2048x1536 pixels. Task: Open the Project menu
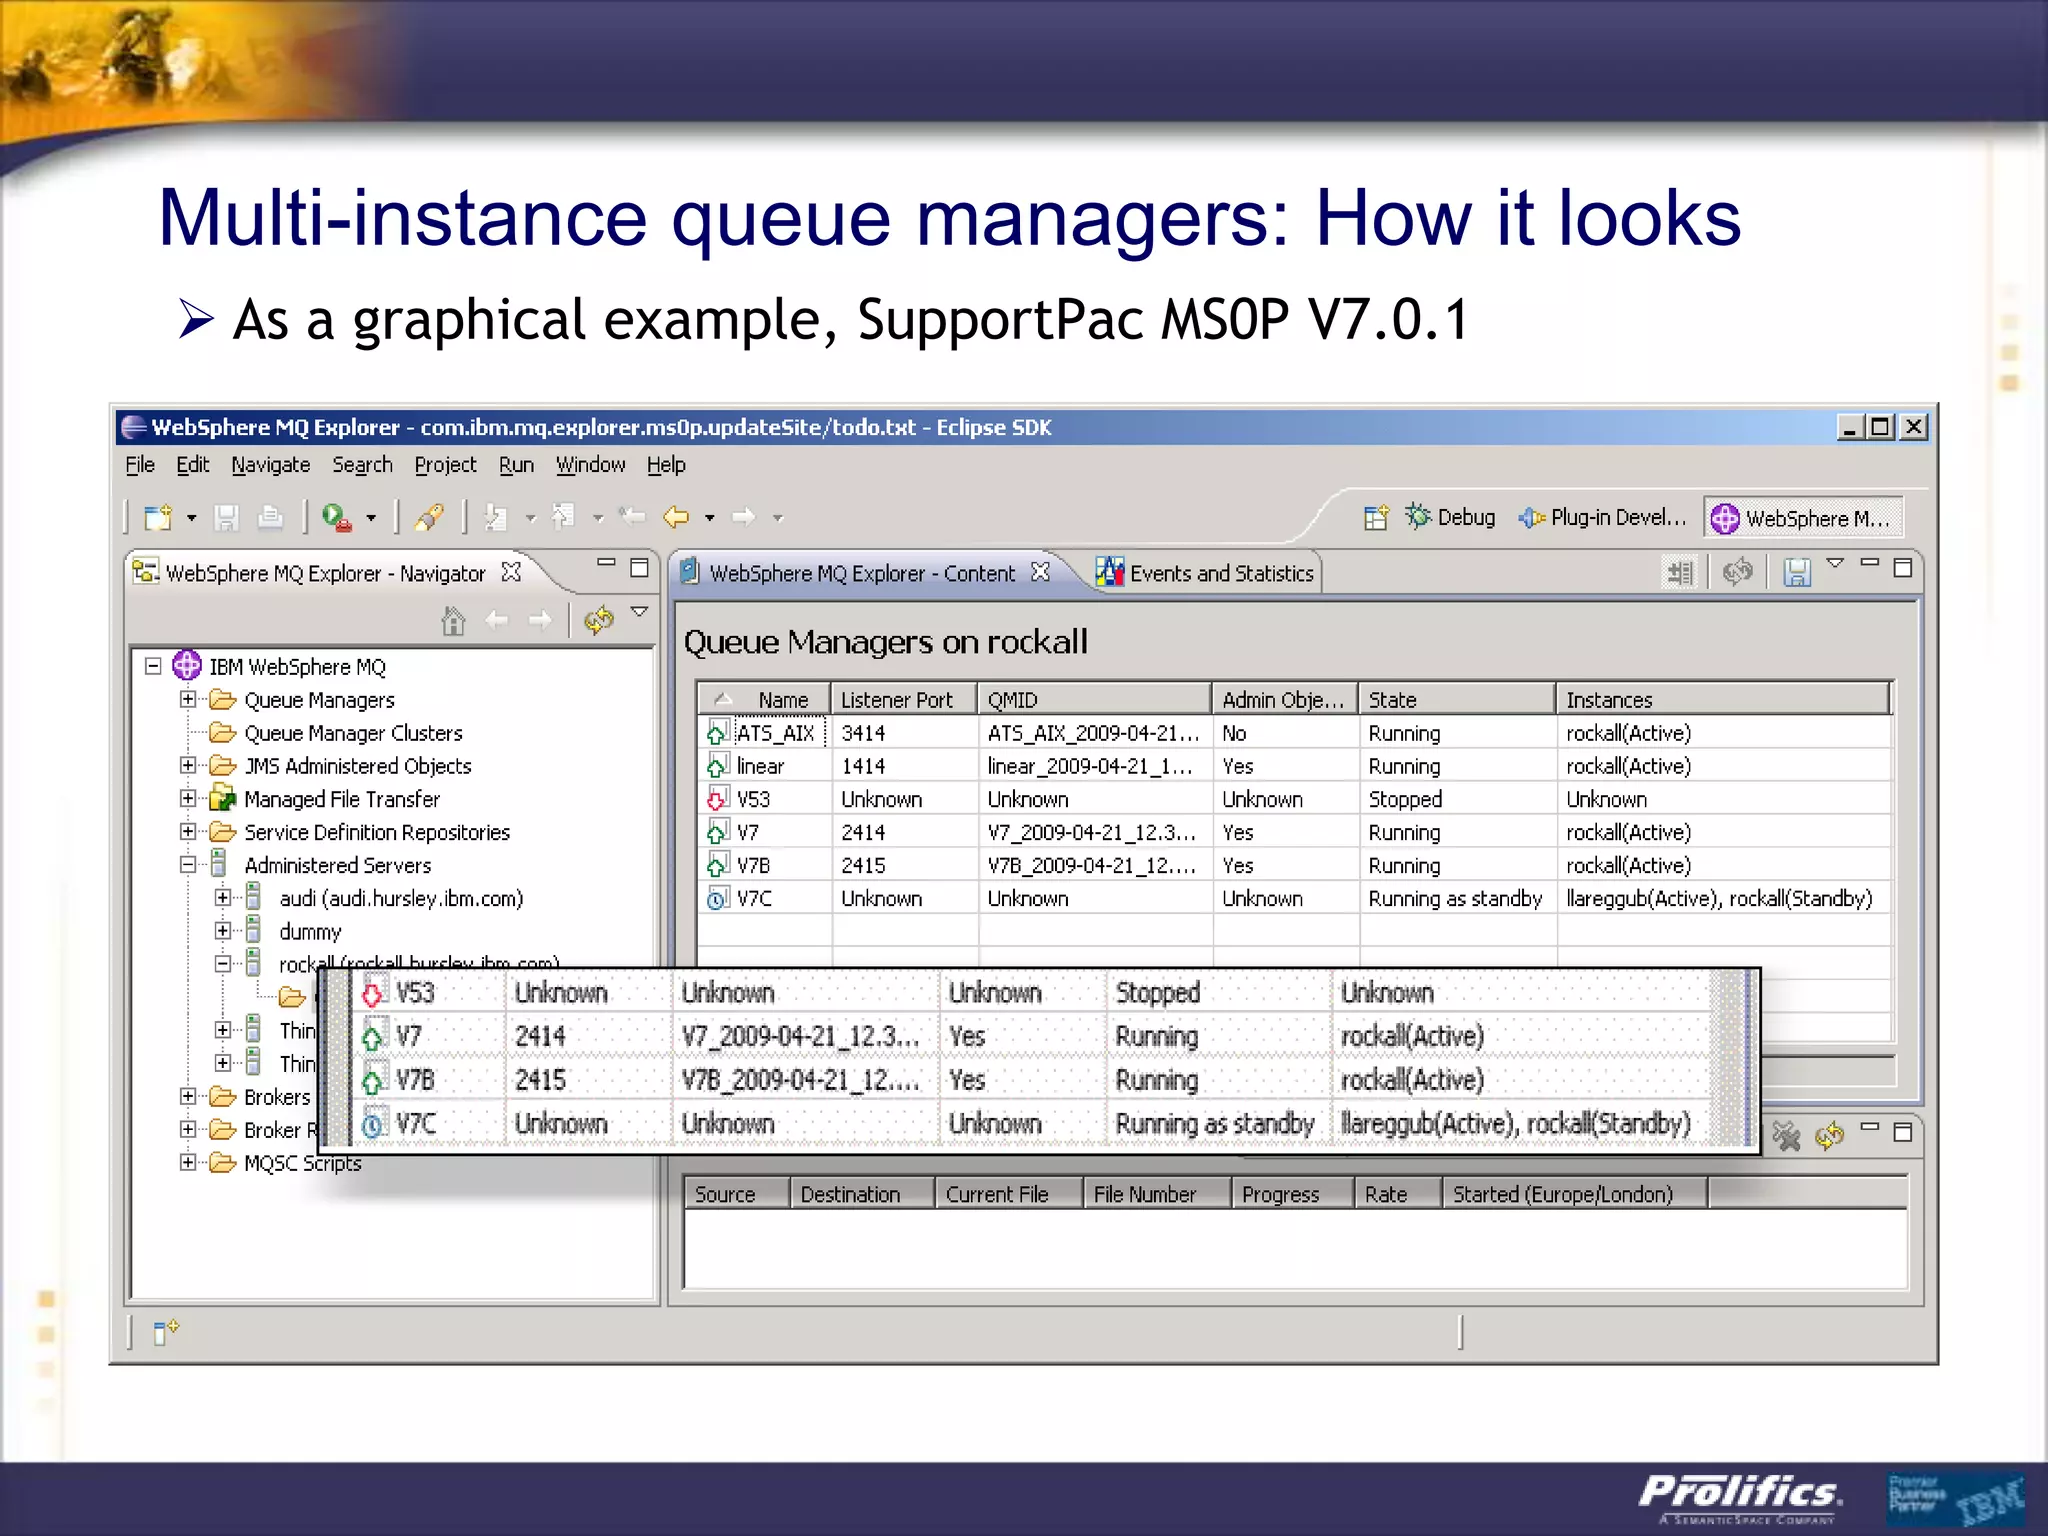445,465
